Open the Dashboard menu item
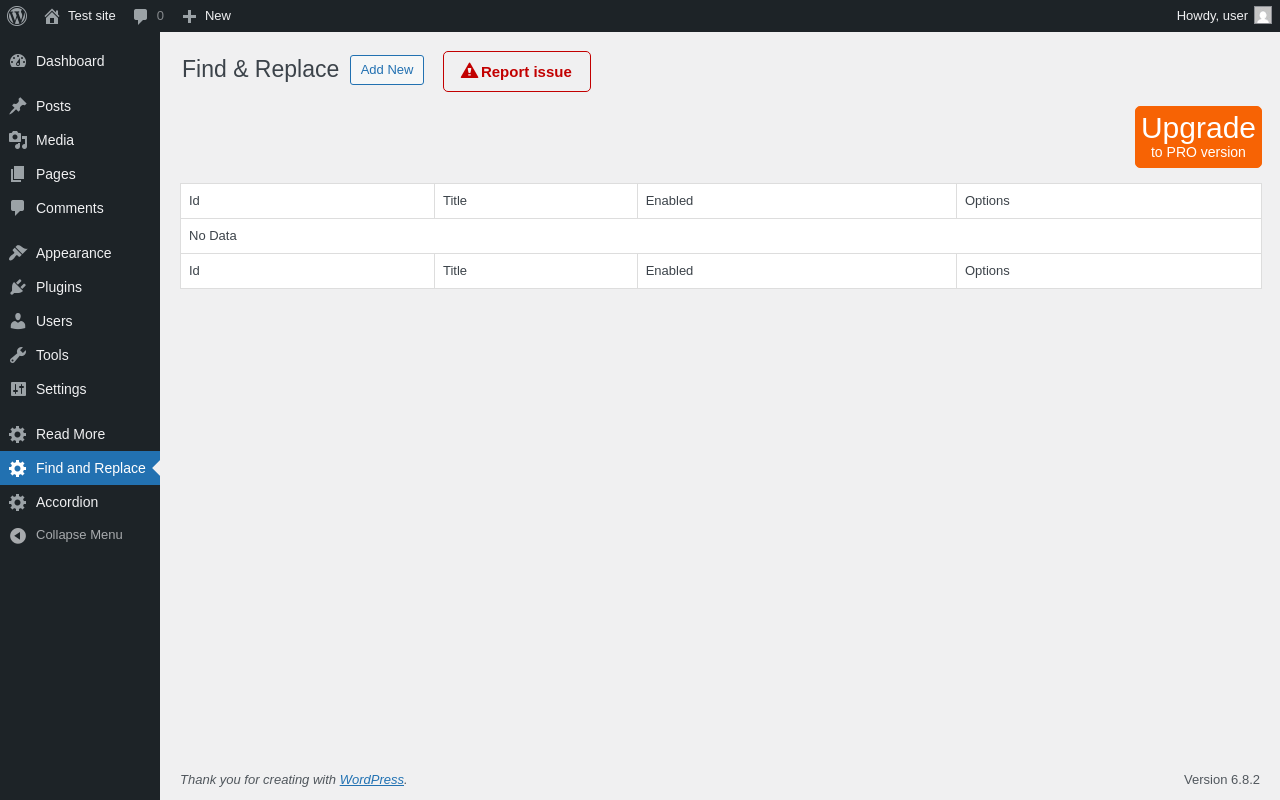The image size is (1280, 800). click(x=70, y=61)
